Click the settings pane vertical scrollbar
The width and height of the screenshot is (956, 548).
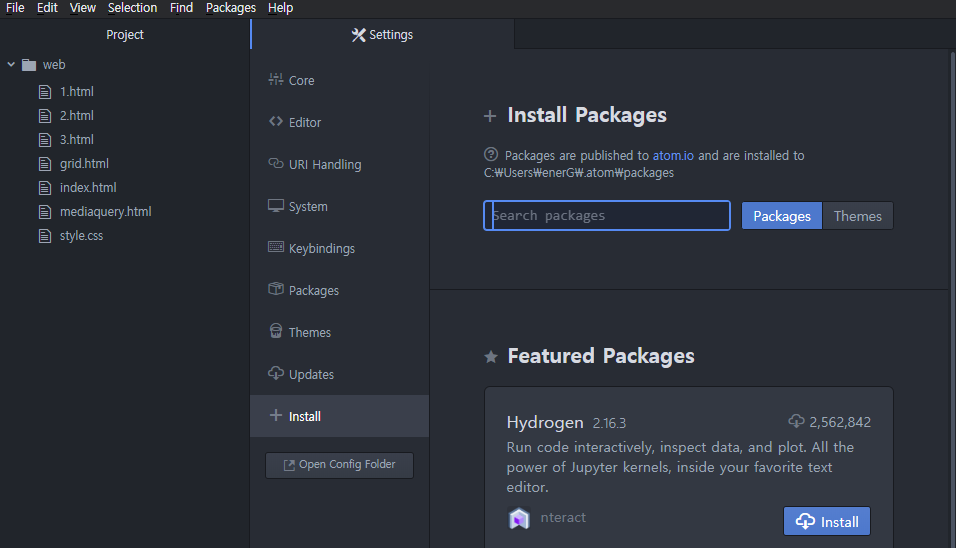(x=952, y=299)
